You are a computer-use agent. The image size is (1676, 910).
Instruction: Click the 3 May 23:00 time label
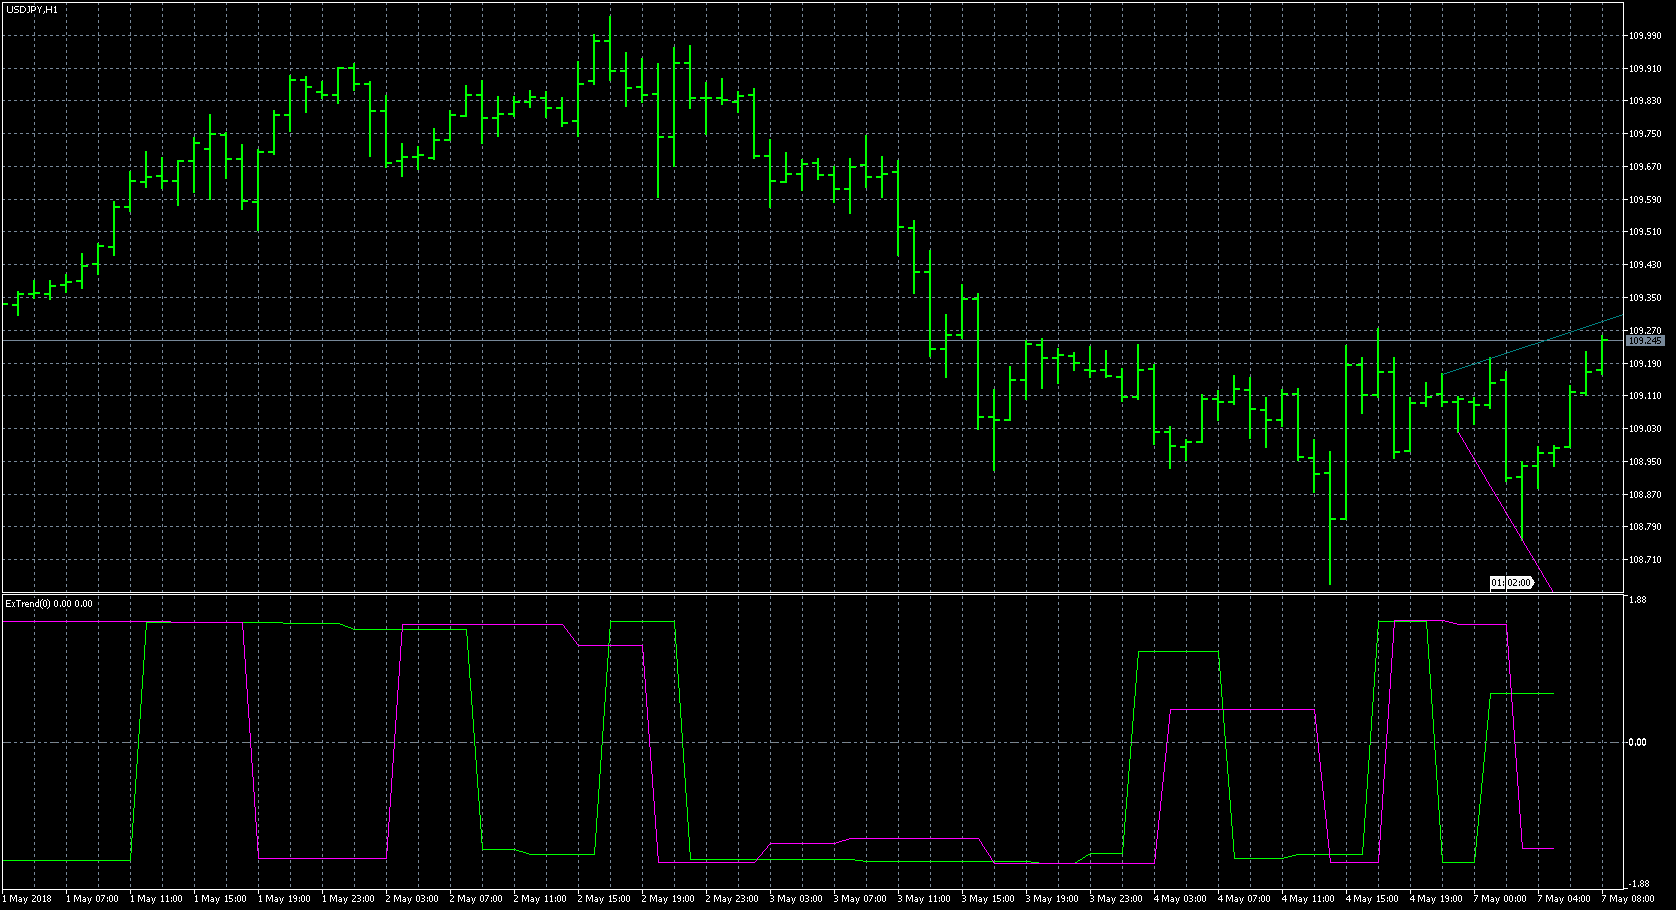pos(1116,899)
